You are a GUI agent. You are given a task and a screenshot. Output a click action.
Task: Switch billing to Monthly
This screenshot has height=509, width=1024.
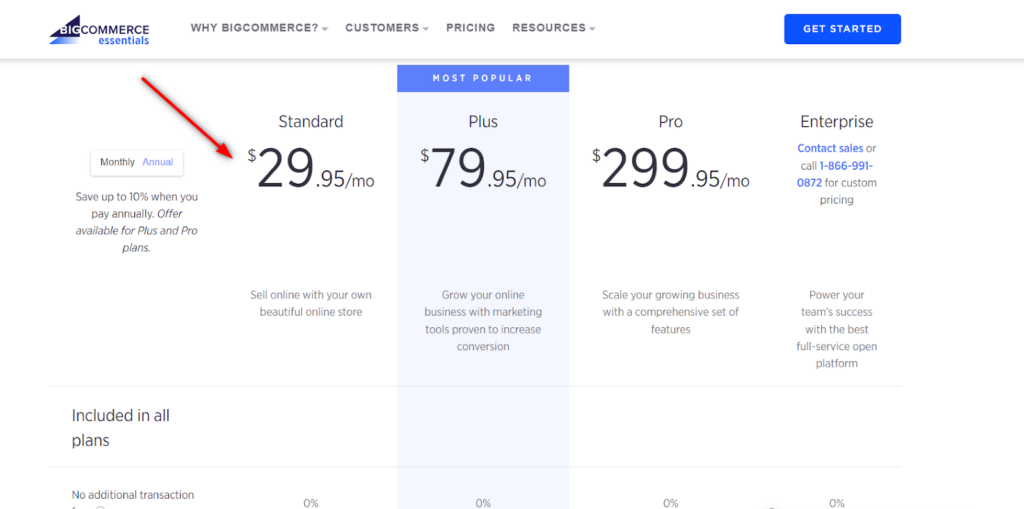[x=118, y=162]
